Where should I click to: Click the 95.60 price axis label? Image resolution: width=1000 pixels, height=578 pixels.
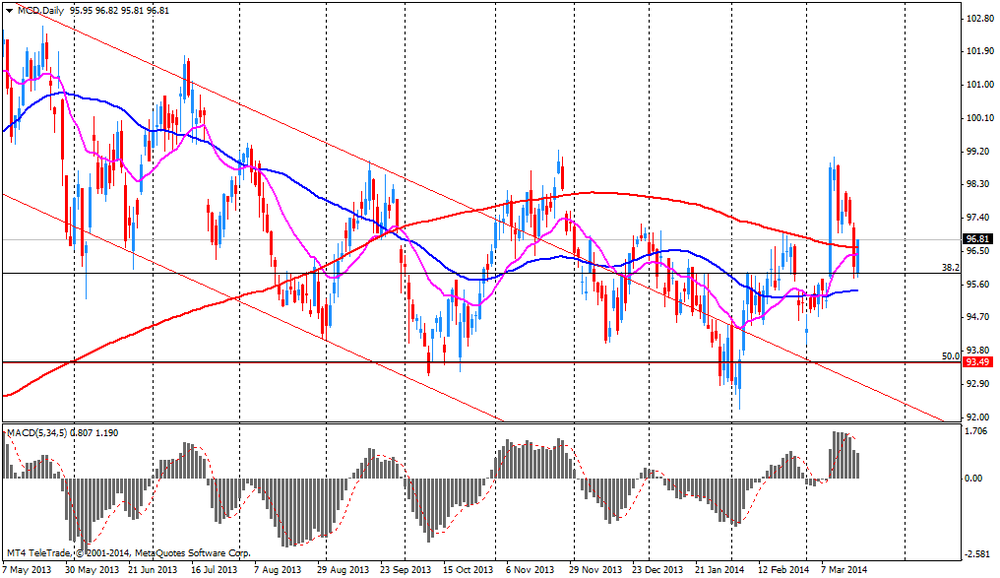pyautogui.click(x=980, y=284)
